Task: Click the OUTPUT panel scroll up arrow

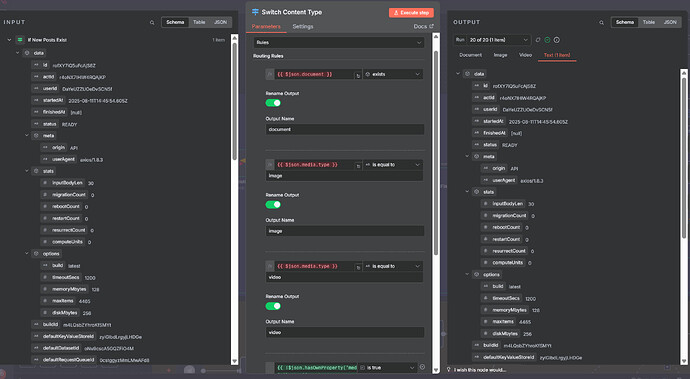Action: [684, 73]
